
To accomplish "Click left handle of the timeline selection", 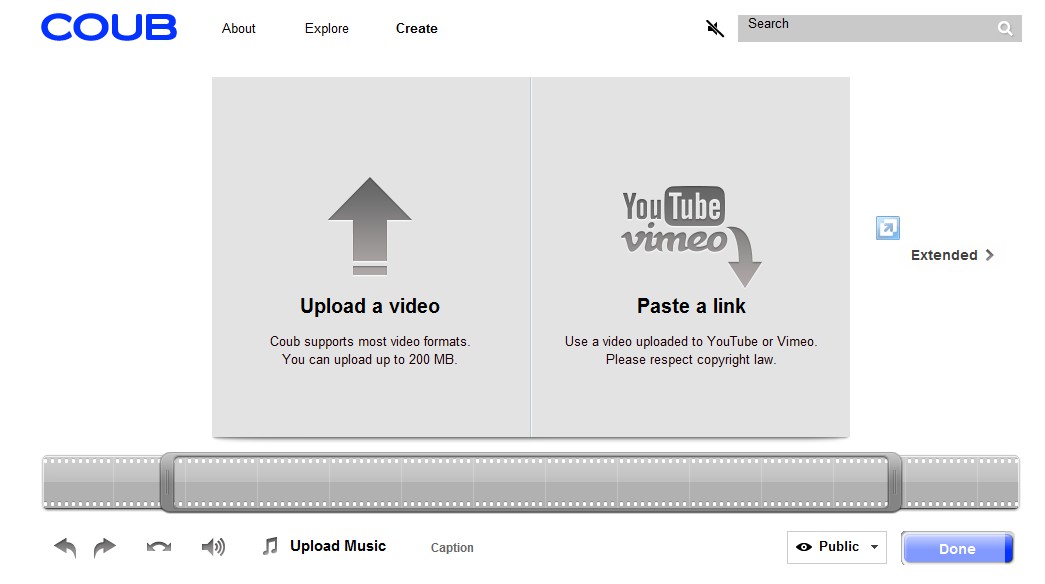I will tap(167, 482).
